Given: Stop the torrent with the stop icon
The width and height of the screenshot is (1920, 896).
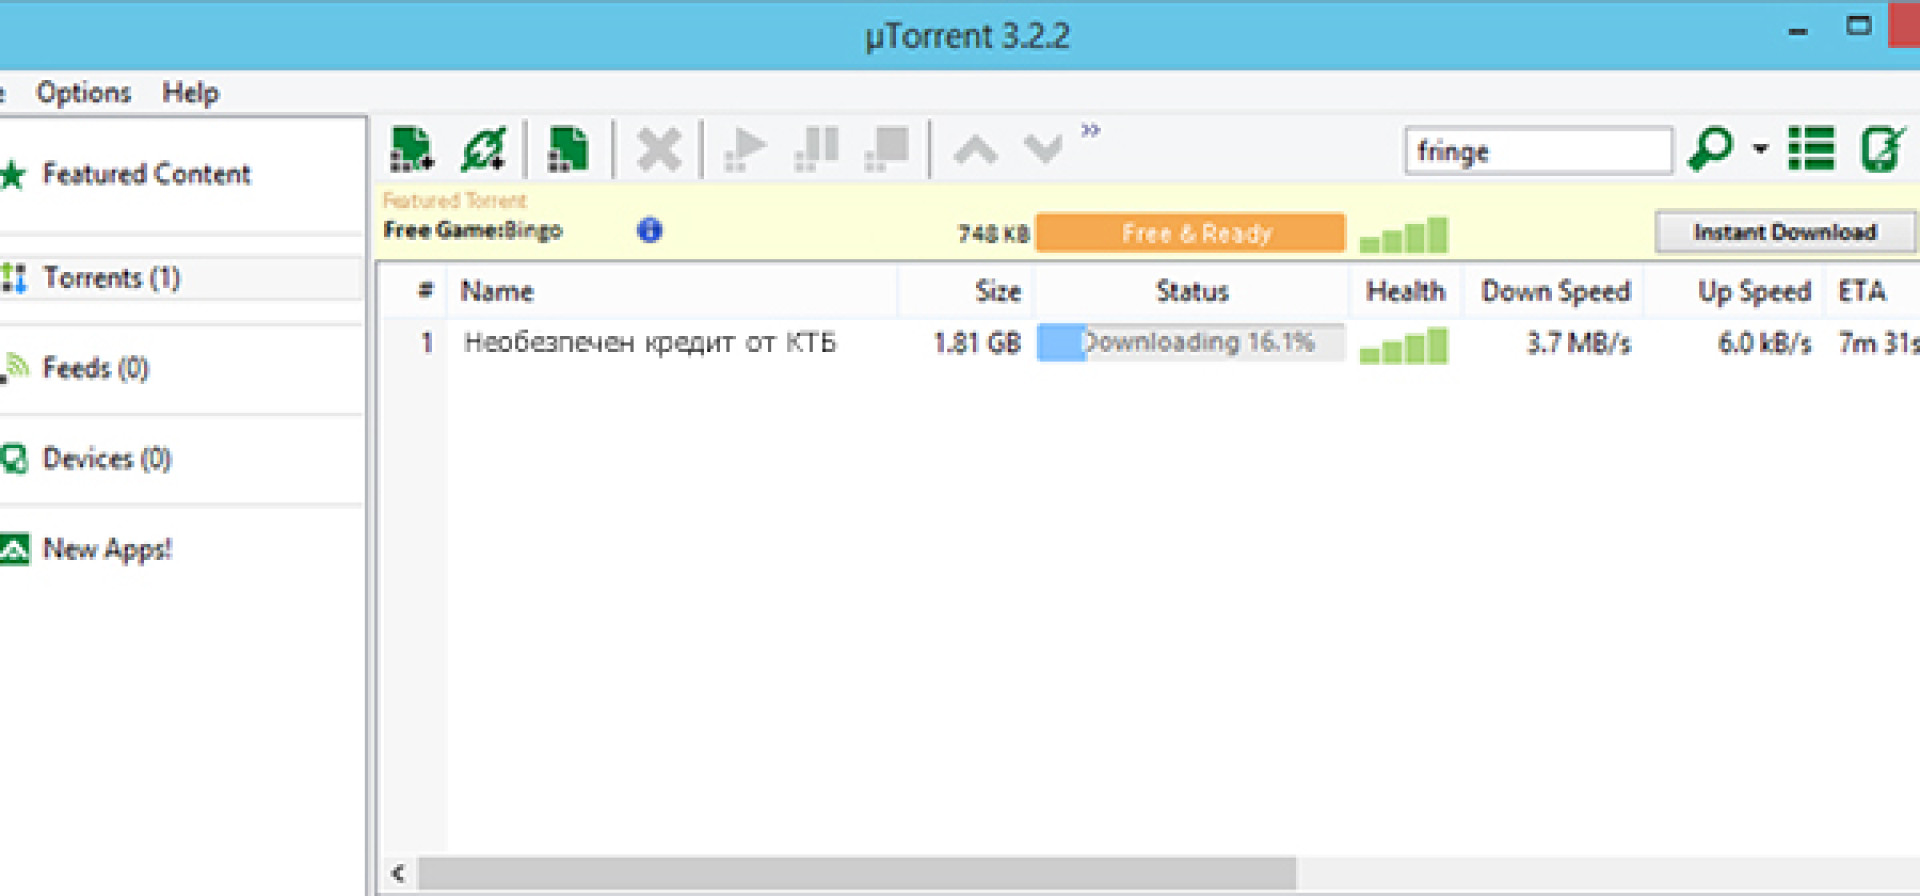Looking at the screenshot, I should pos(888,150).
